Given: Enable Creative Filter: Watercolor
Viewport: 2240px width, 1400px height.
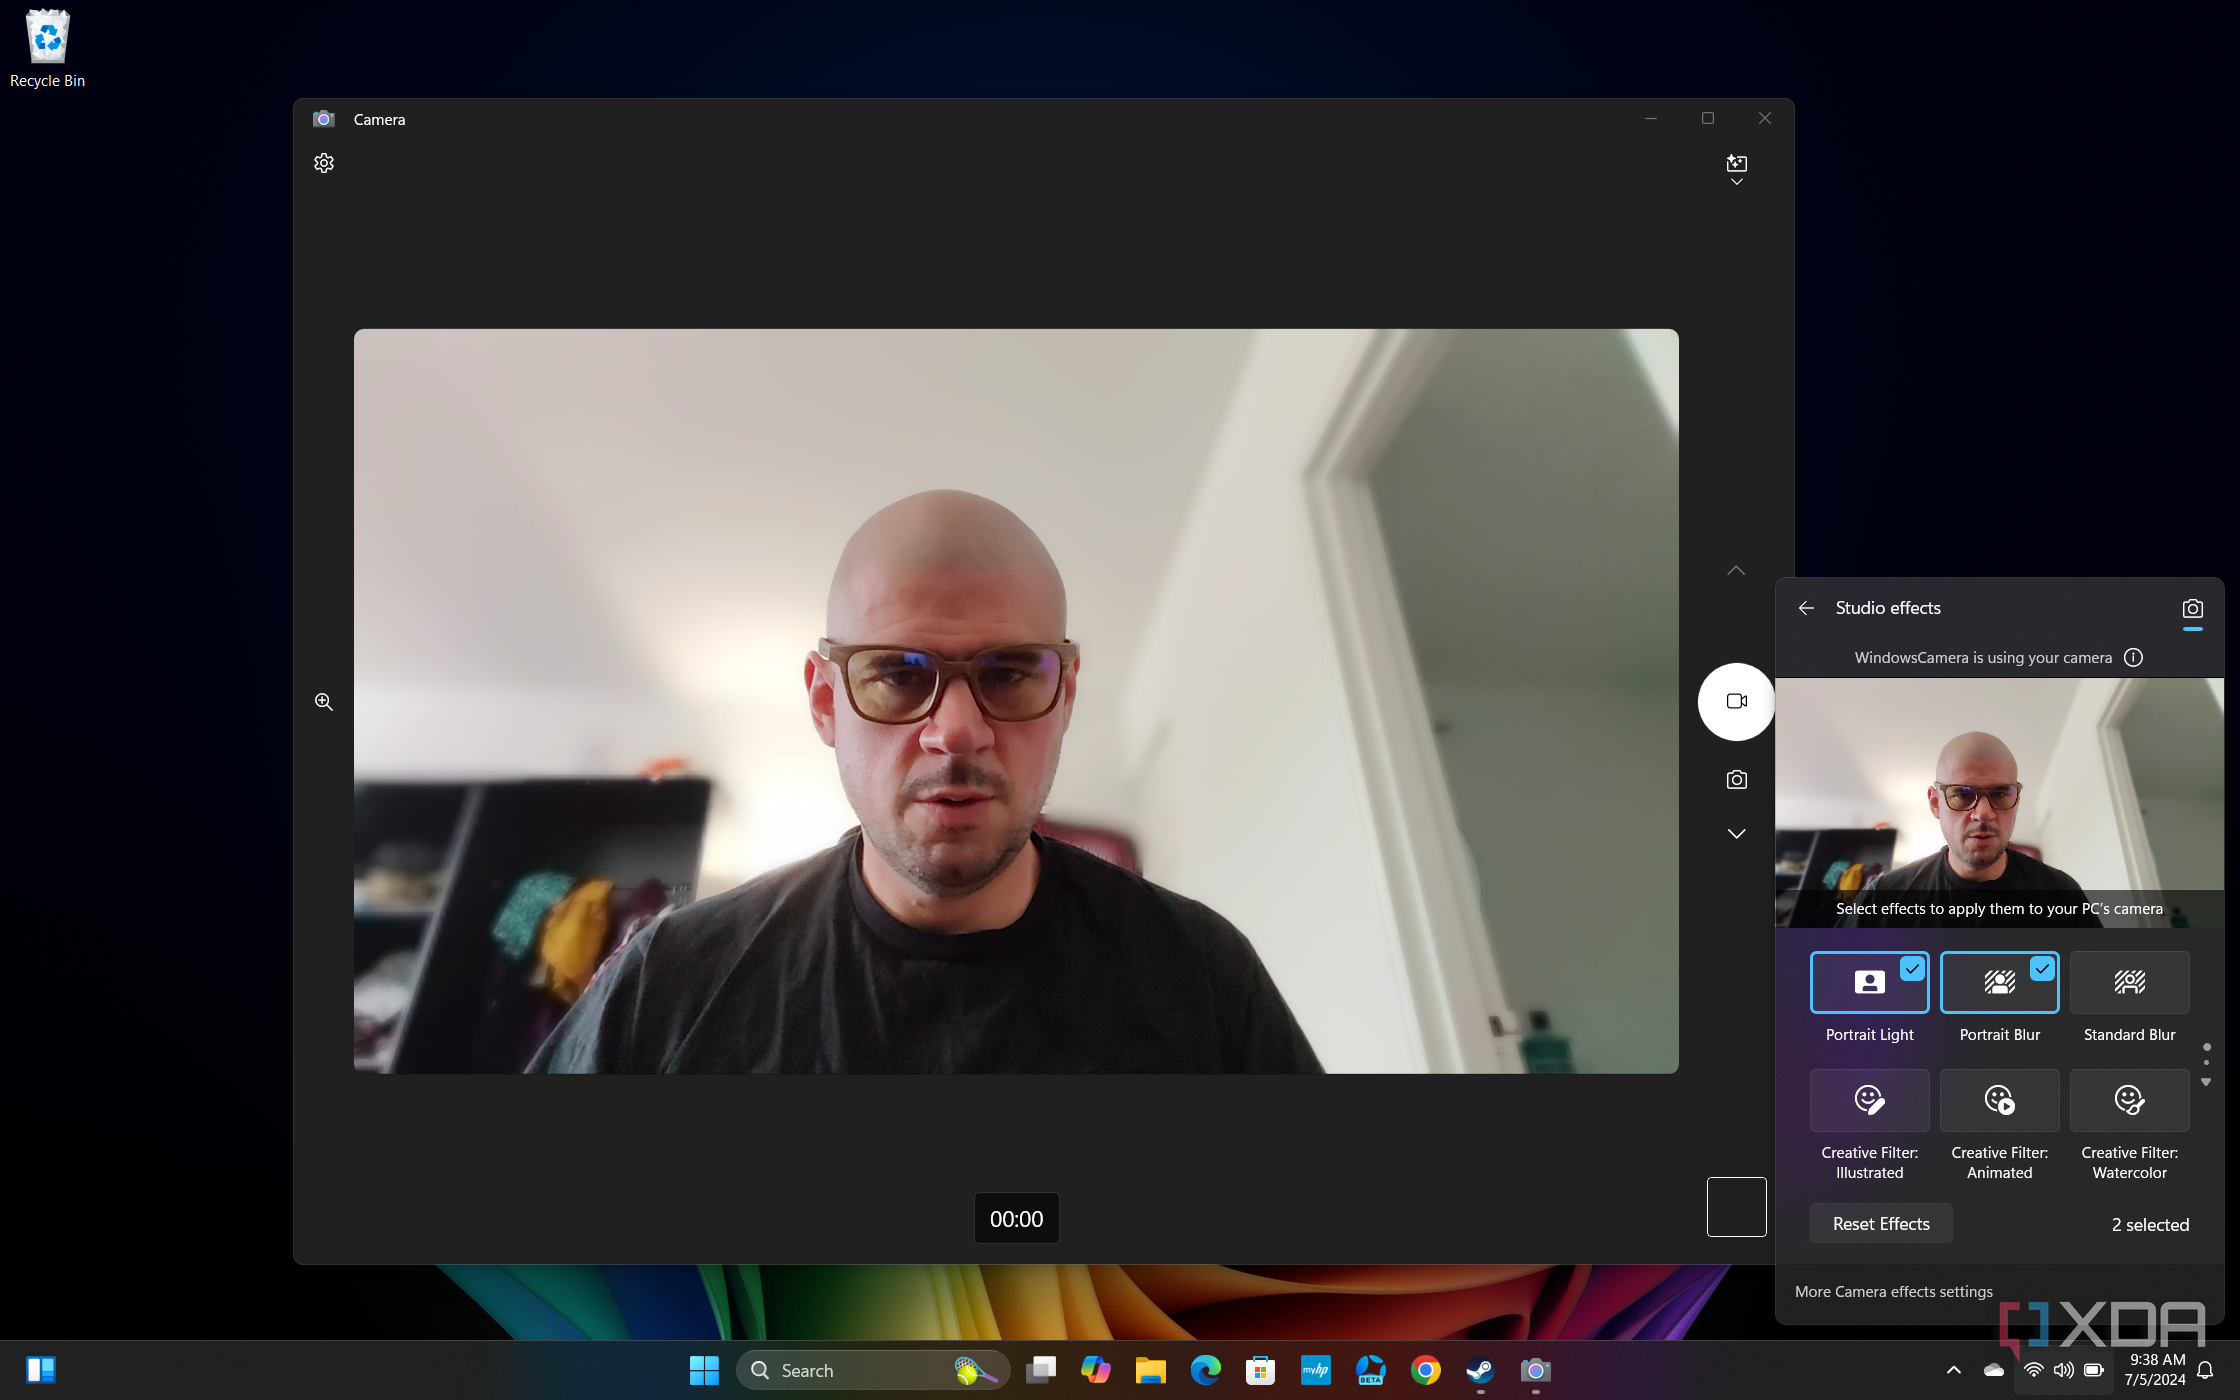Looking at the screenshot, I should click(x=2130, y=1100).
